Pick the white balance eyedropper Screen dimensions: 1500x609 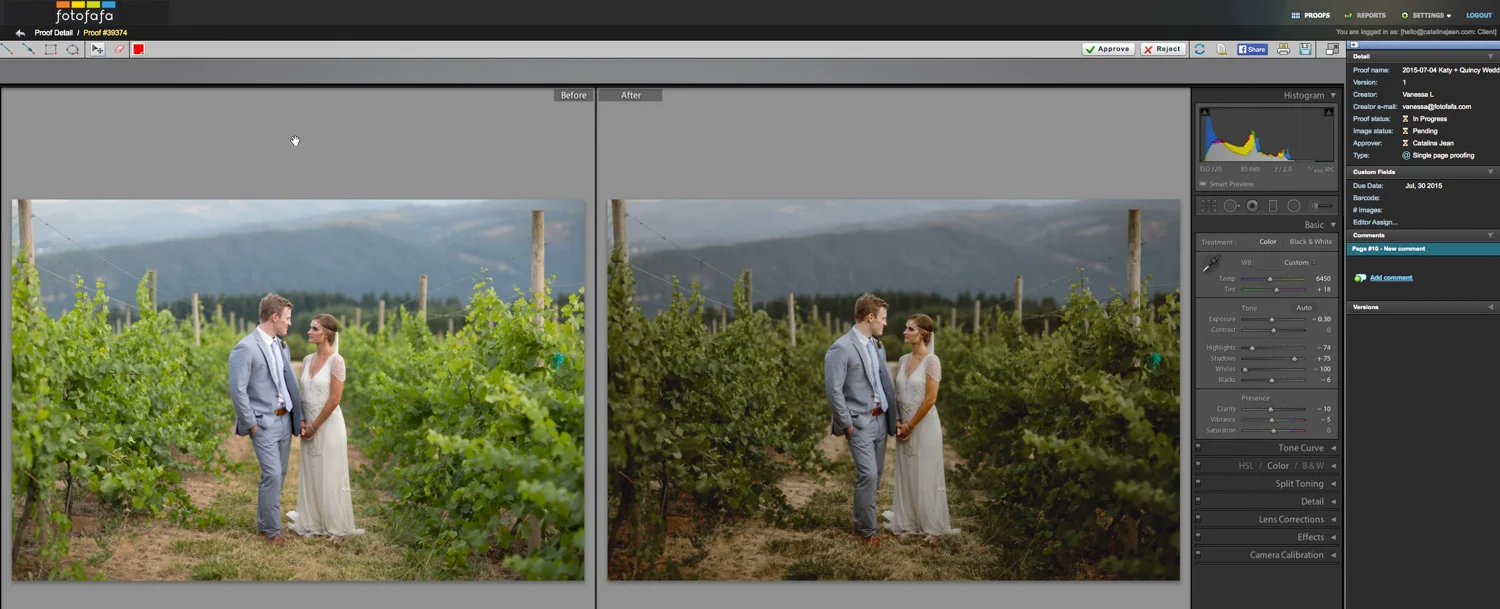click(x=1211, y=263)
